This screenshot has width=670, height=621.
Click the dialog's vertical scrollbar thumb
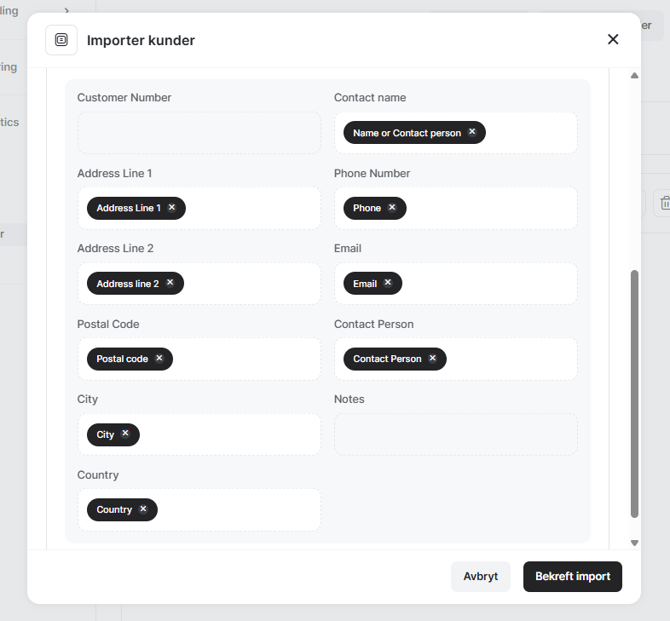pyautogui.click(x=635, y=394)
